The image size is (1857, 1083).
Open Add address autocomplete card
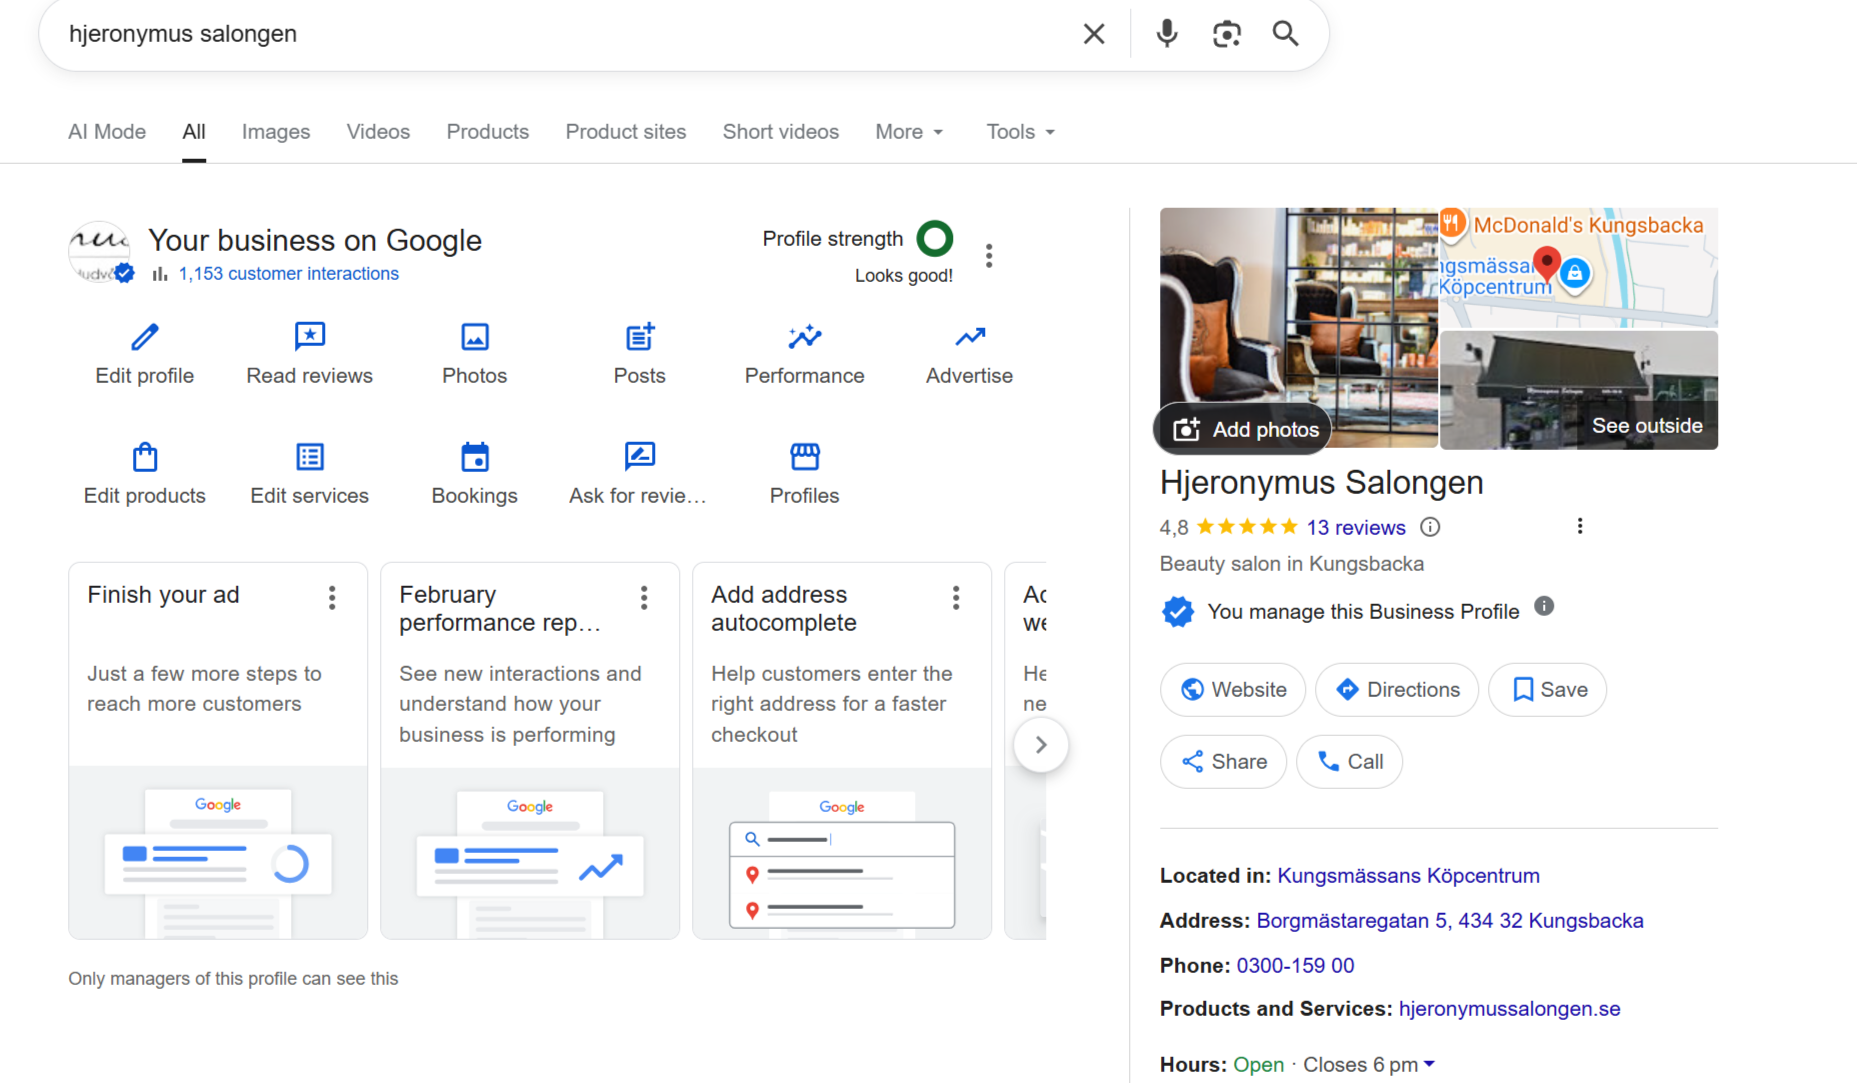click(x=842, y=751)
